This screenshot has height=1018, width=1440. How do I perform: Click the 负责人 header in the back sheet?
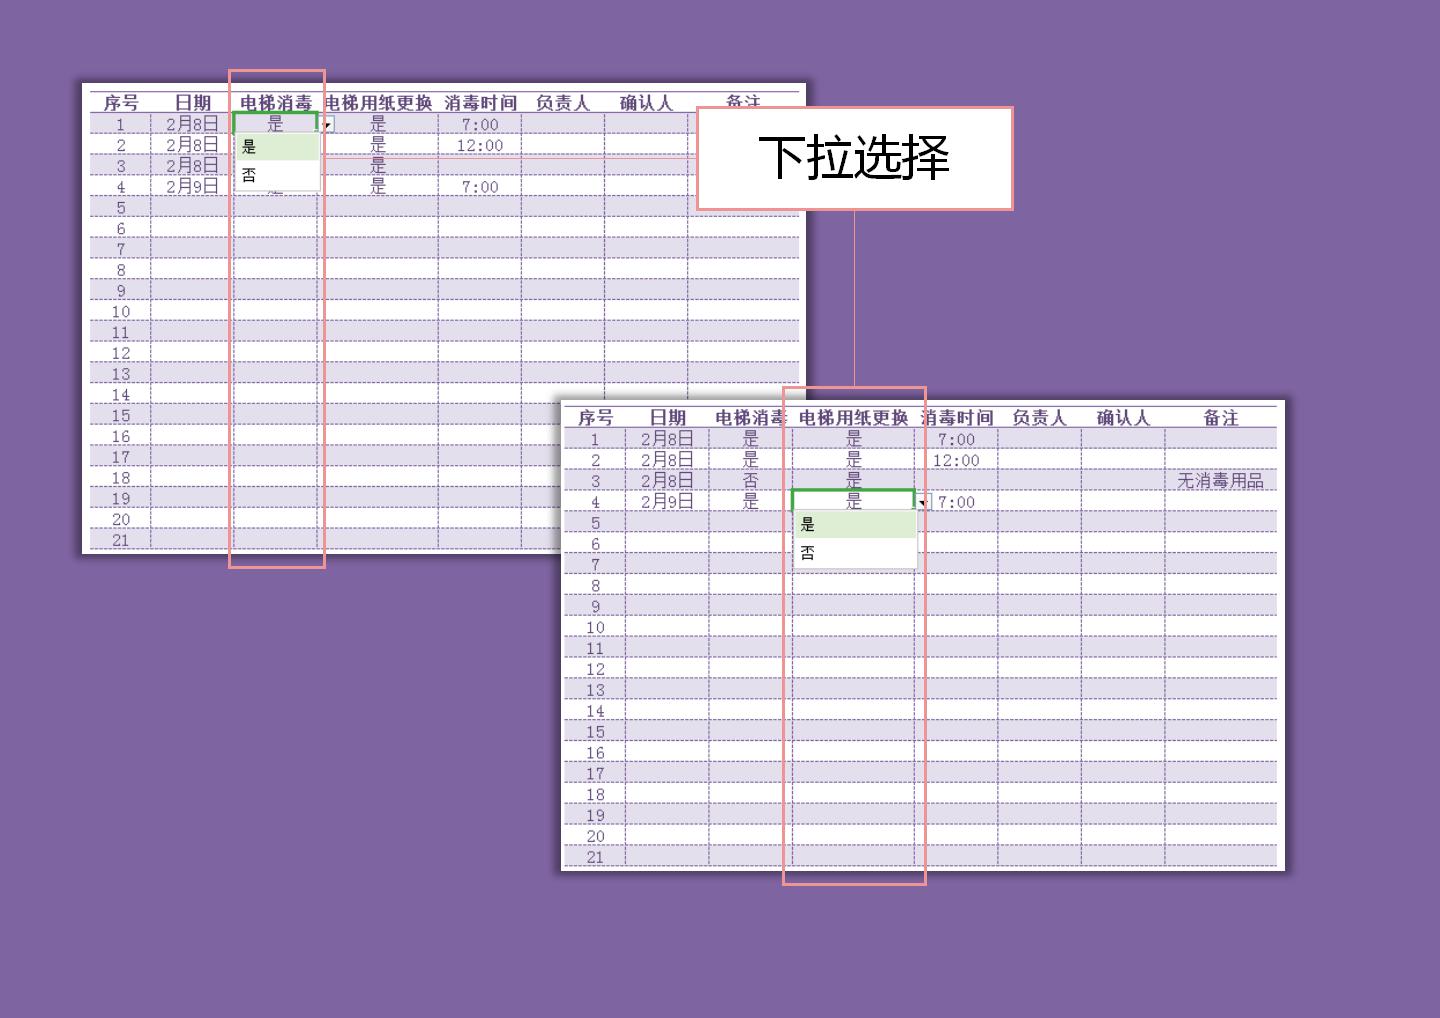563,102
